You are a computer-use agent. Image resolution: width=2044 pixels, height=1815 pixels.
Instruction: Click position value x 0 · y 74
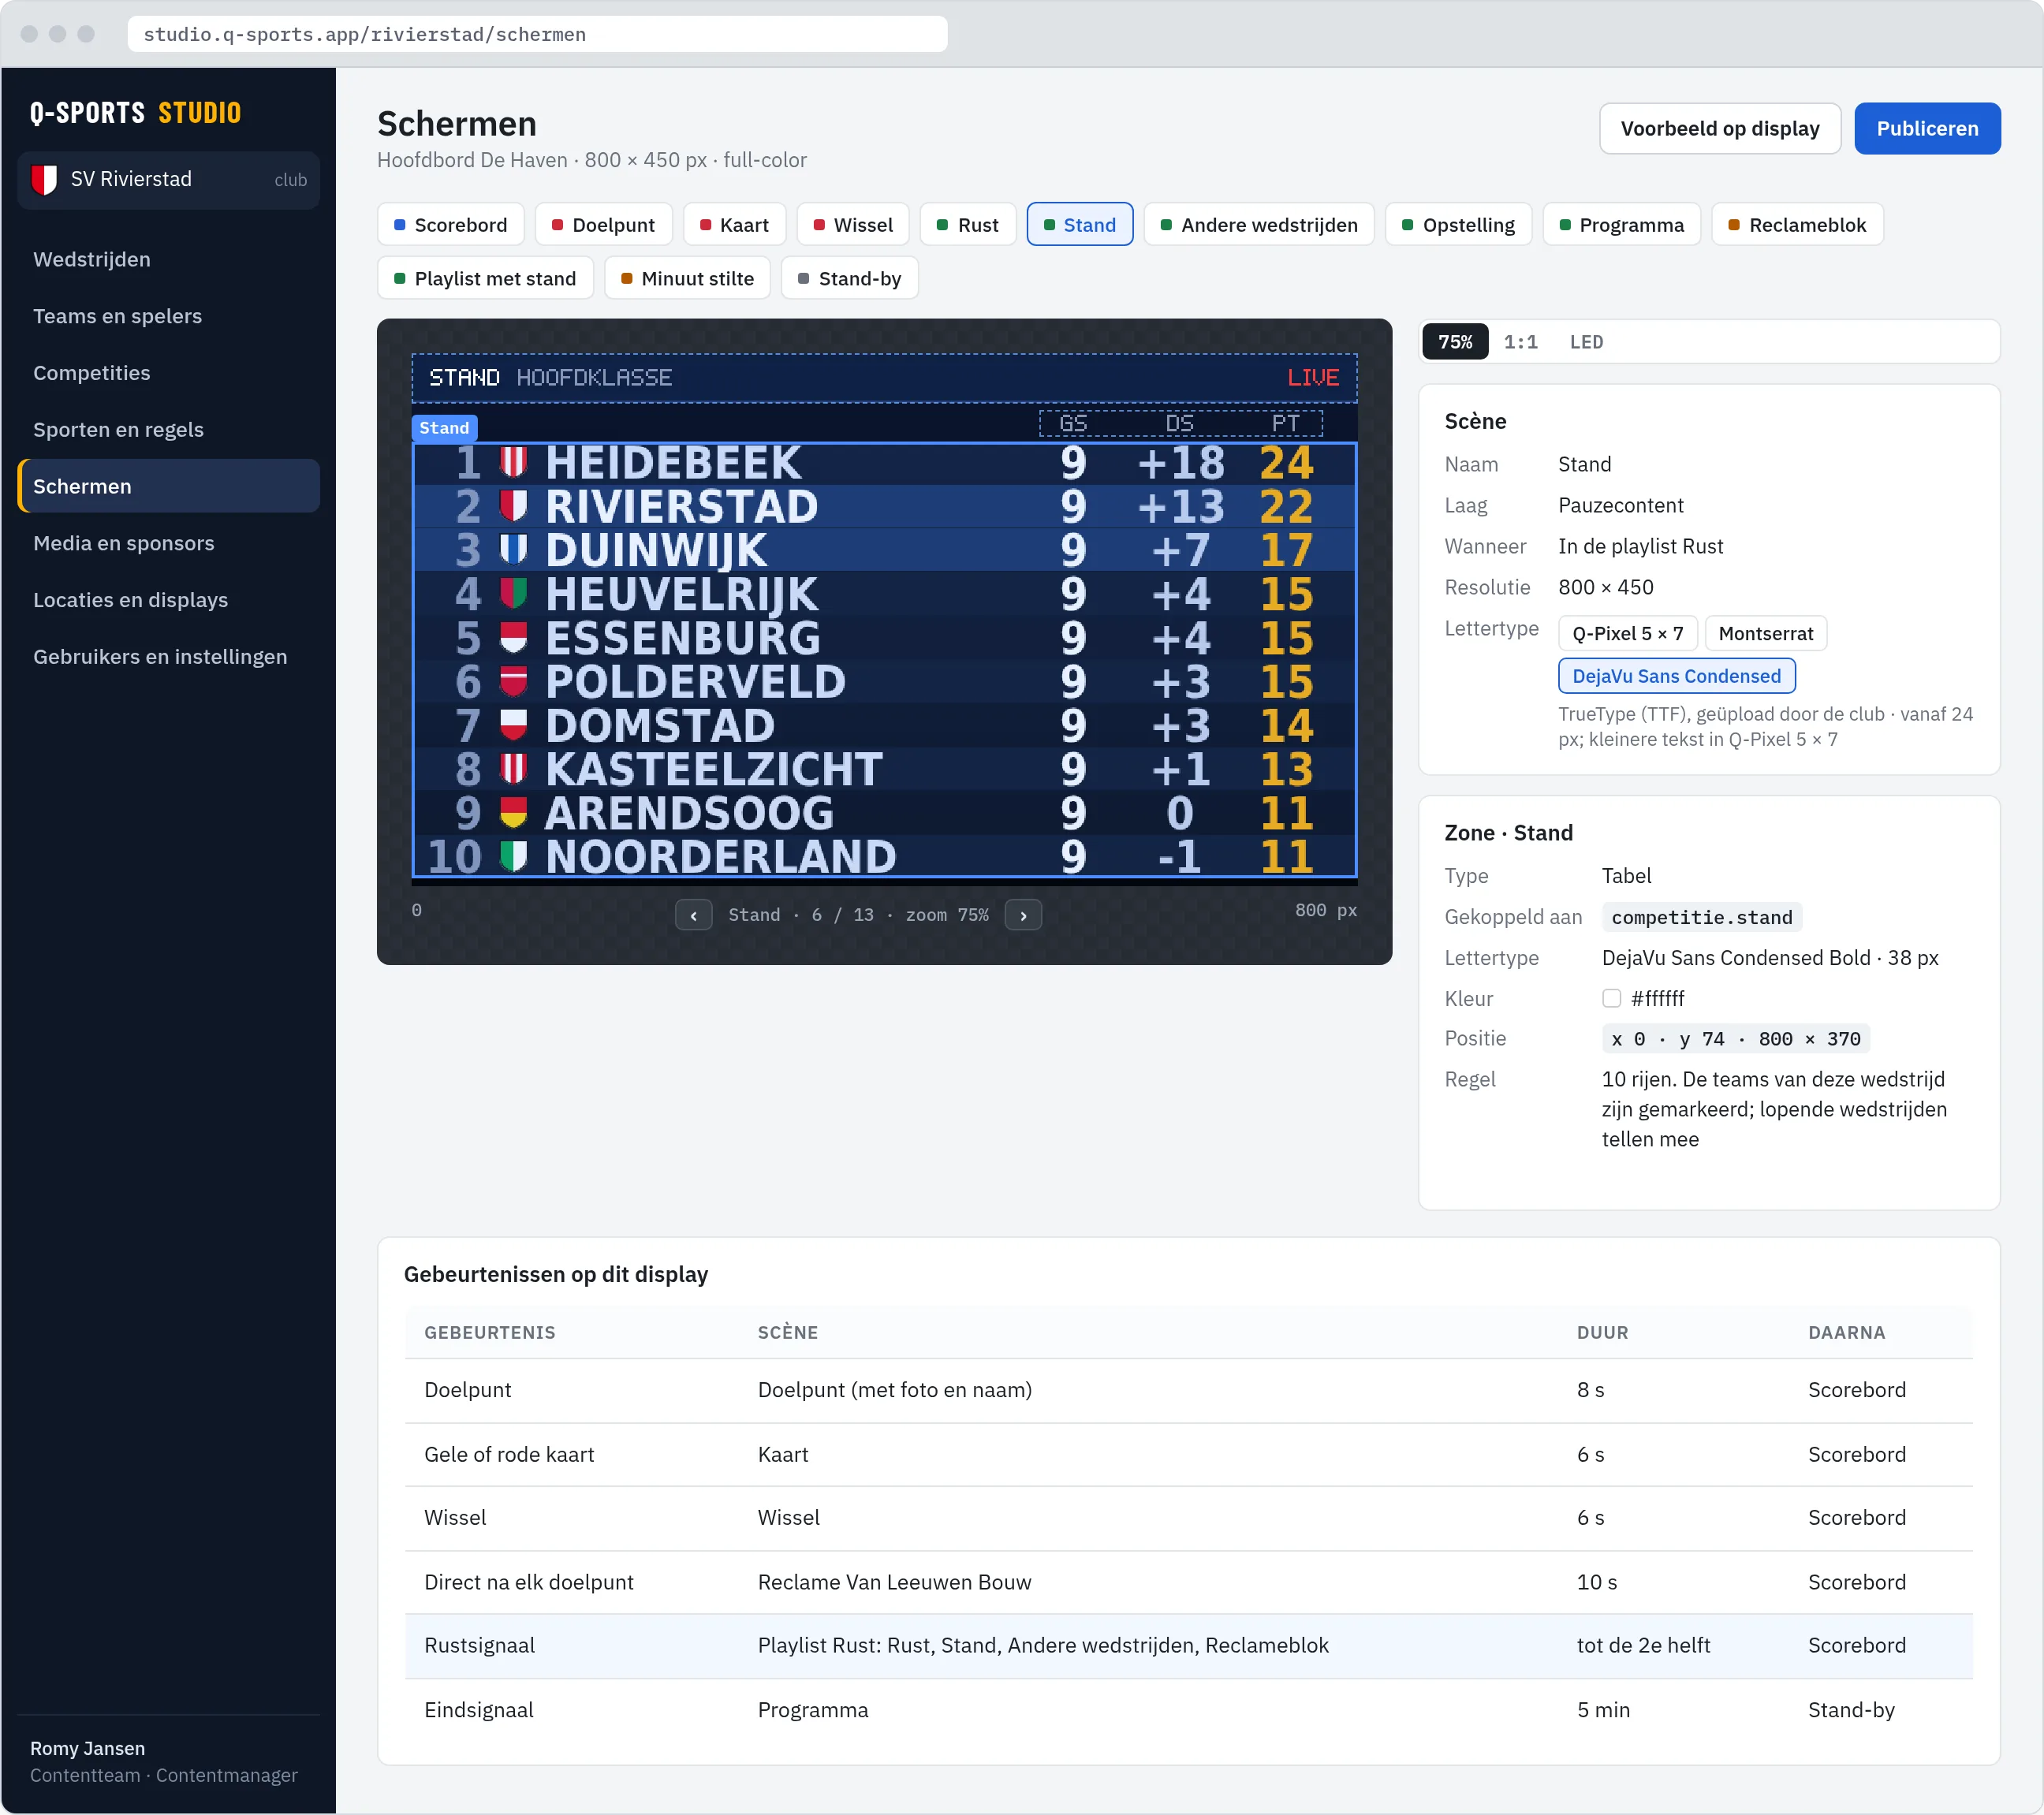pyautogui.click(x=1735, y=1039)
